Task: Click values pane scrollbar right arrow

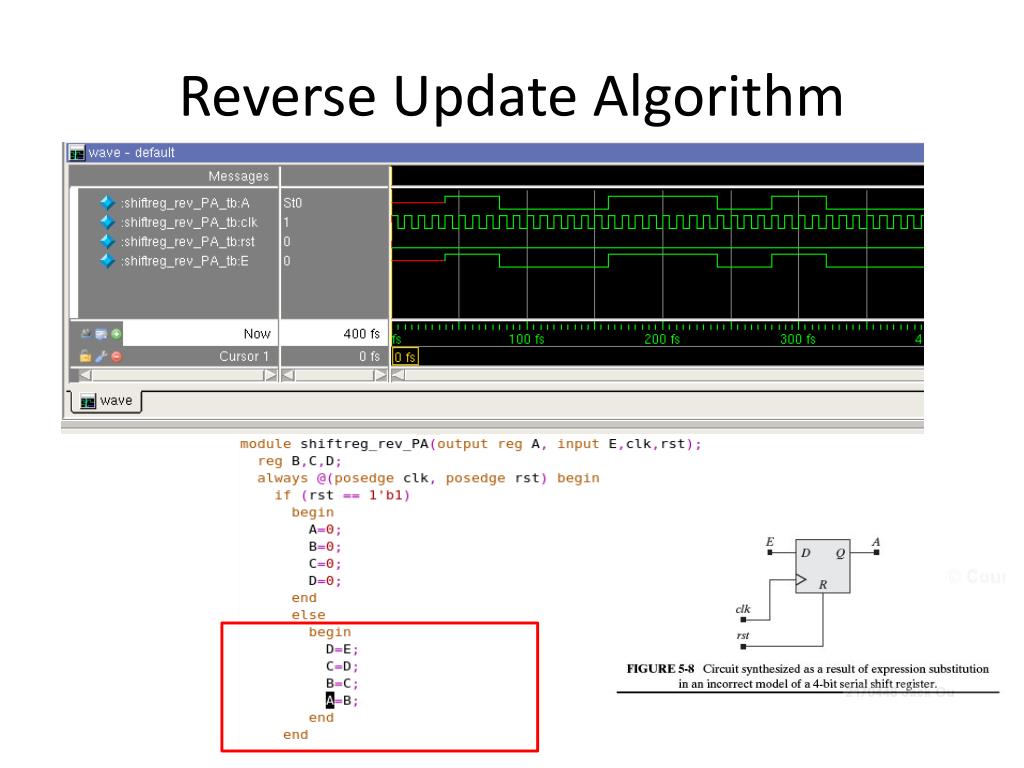Action: 380,376
